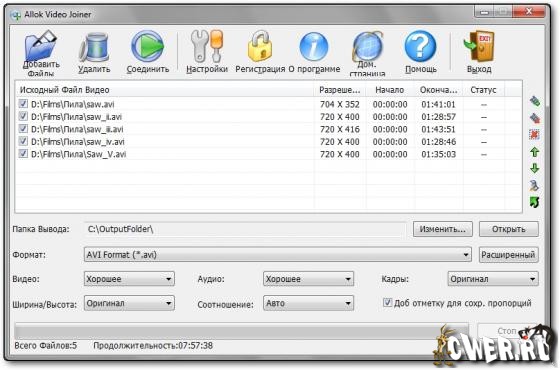This screenshot has height=370, width=560.
Task: Open the Формат AVI Format dropdown
Action: (277, 255)
